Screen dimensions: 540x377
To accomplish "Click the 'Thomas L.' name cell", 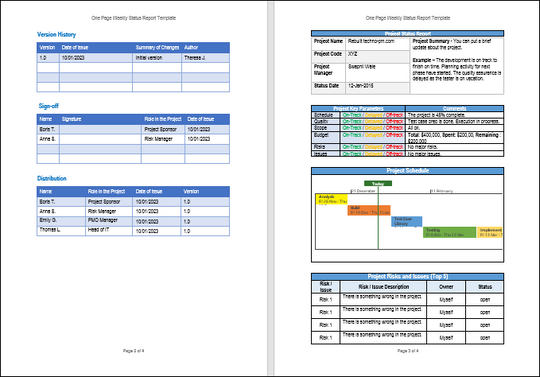I will 50,230.
